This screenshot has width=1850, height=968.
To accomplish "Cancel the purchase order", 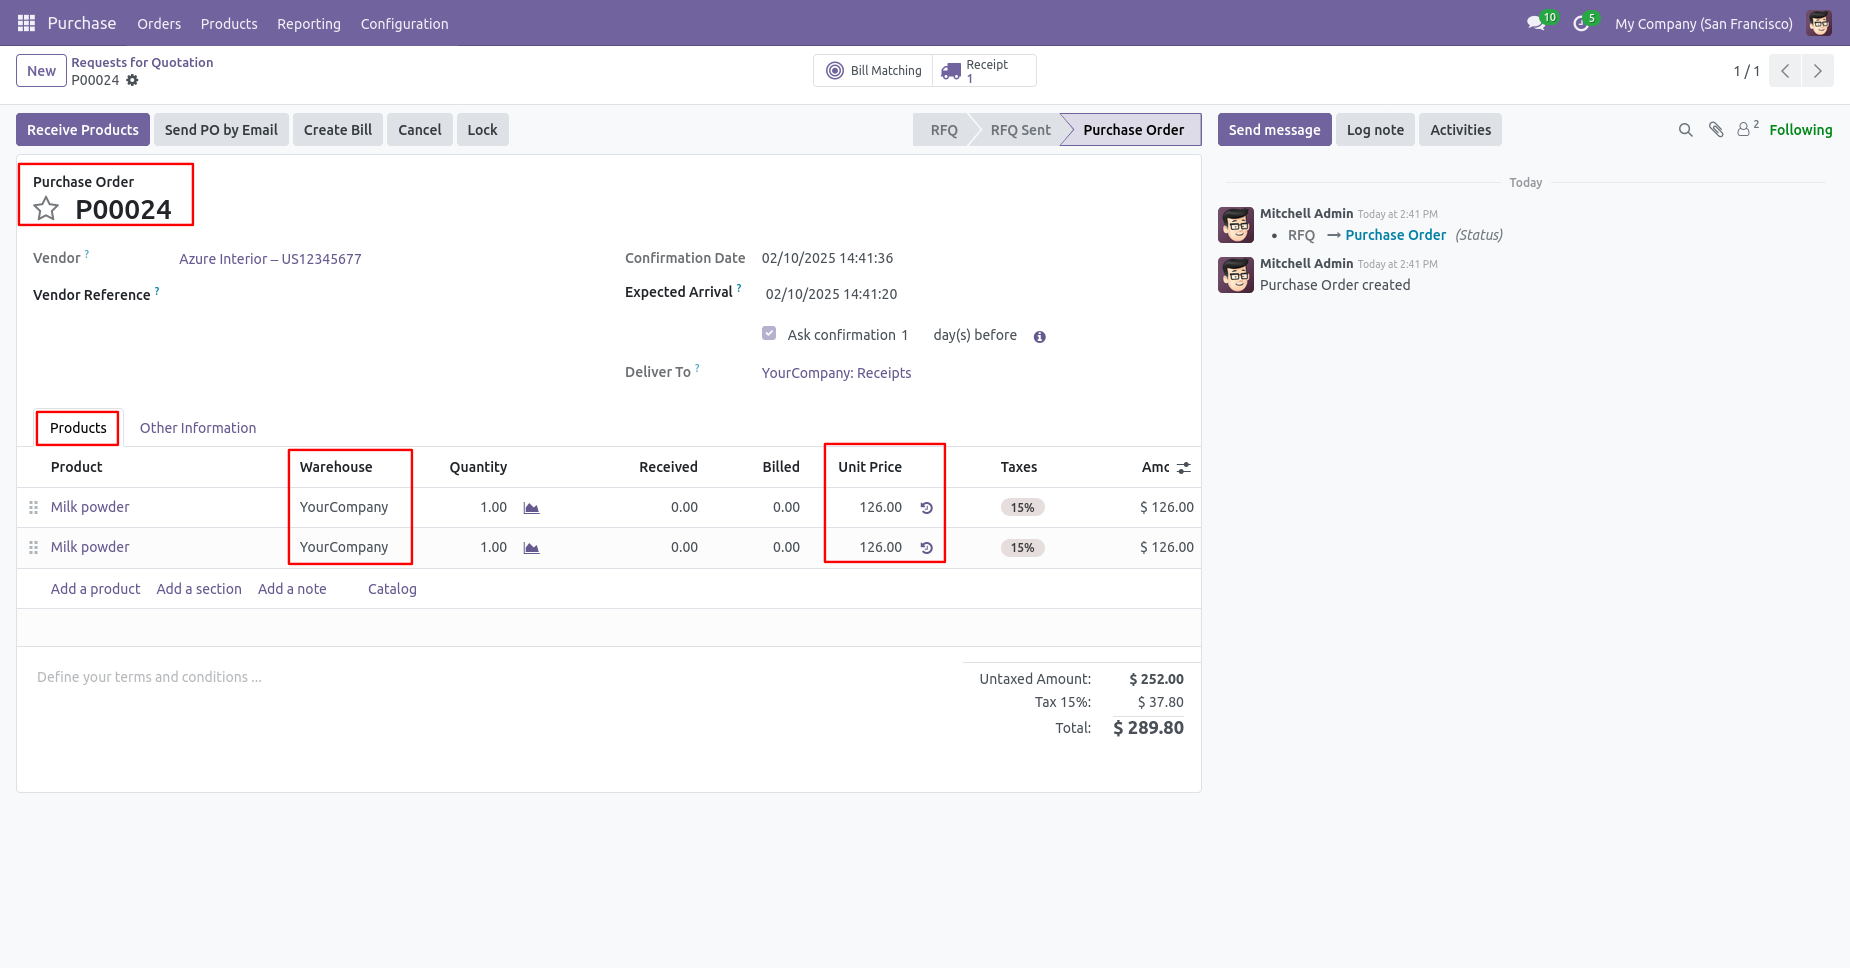I will 420,130.
